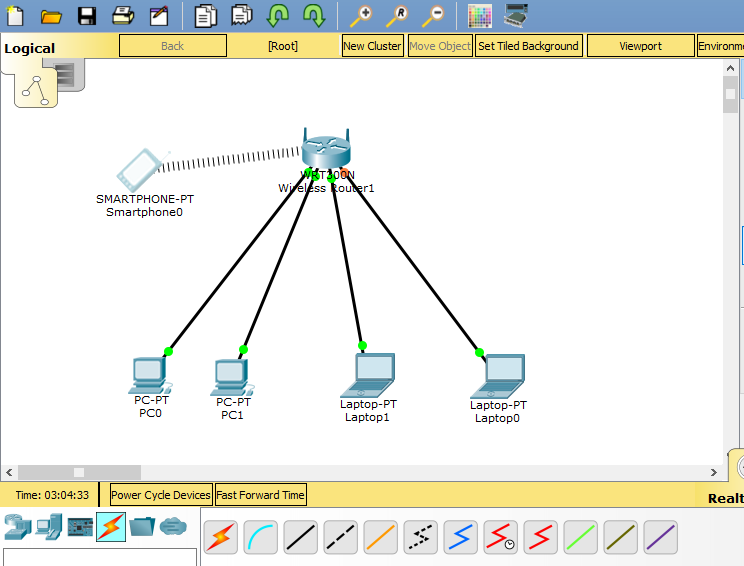Pick the cyan console cable
The height and width of the screenshot is (566, 744).
(x=260, y=537)
